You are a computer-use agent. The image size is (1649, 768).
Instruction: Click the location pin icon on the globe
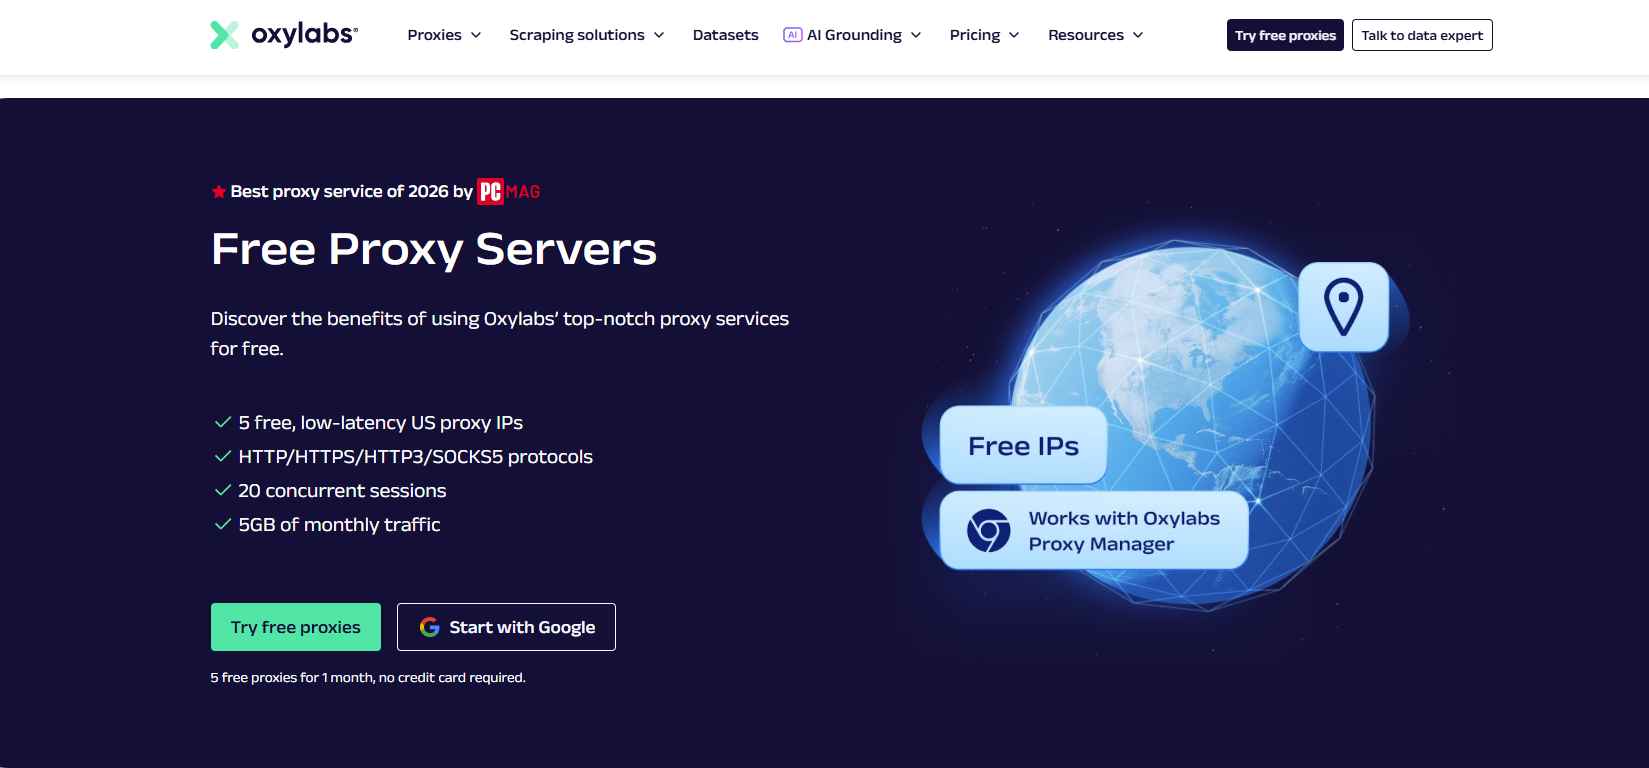(1343, 307)
